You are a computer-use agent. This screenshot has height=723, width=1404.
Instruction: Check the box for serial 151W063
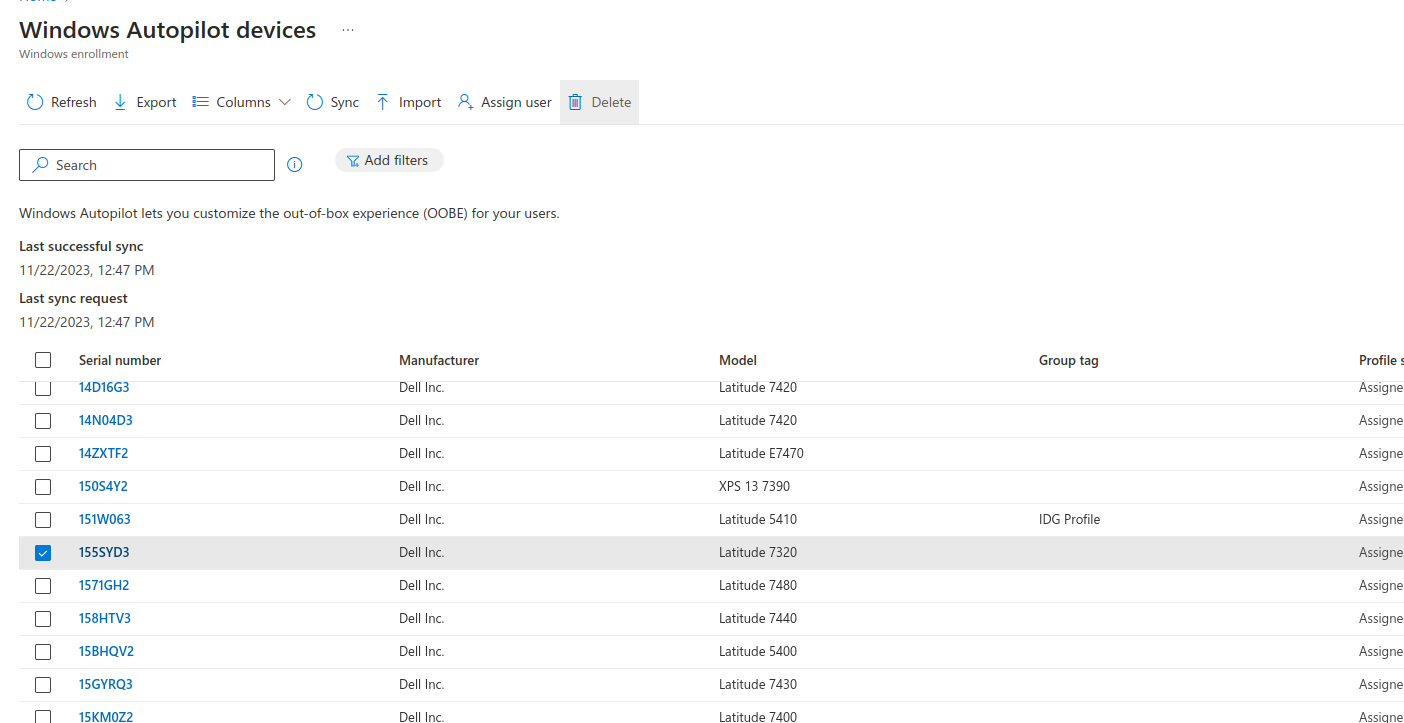tap(43, 520)
